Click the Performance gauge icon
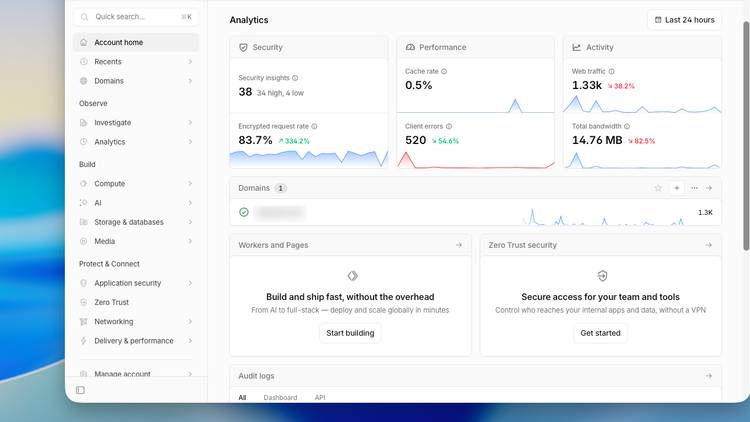Viewport: 750px width, 422px height. [x=410, y=47]
